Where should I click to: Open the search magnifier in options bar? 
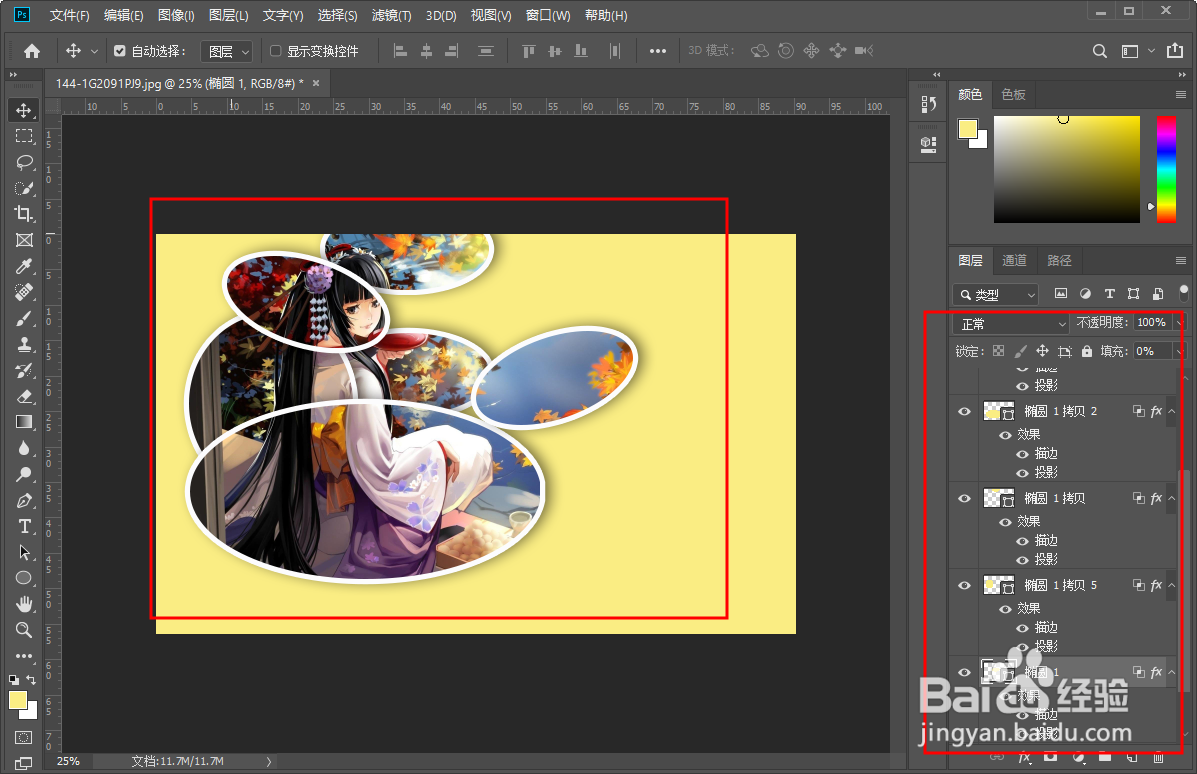[1099, 51]
